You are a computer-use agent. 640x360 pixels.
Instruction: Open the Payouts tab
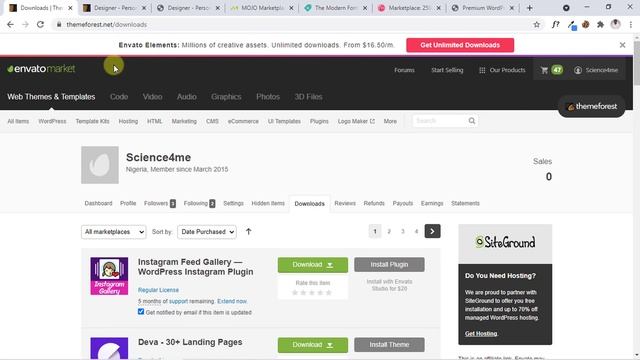pyautogui.click(x=402, y=203)
